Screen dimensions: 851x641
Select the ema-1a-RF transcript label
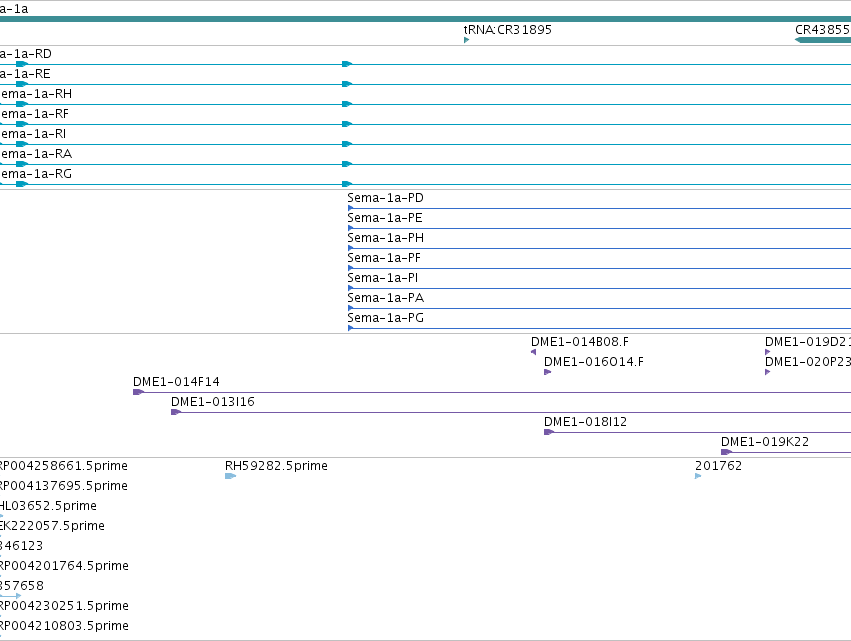[x=34, y=114]
